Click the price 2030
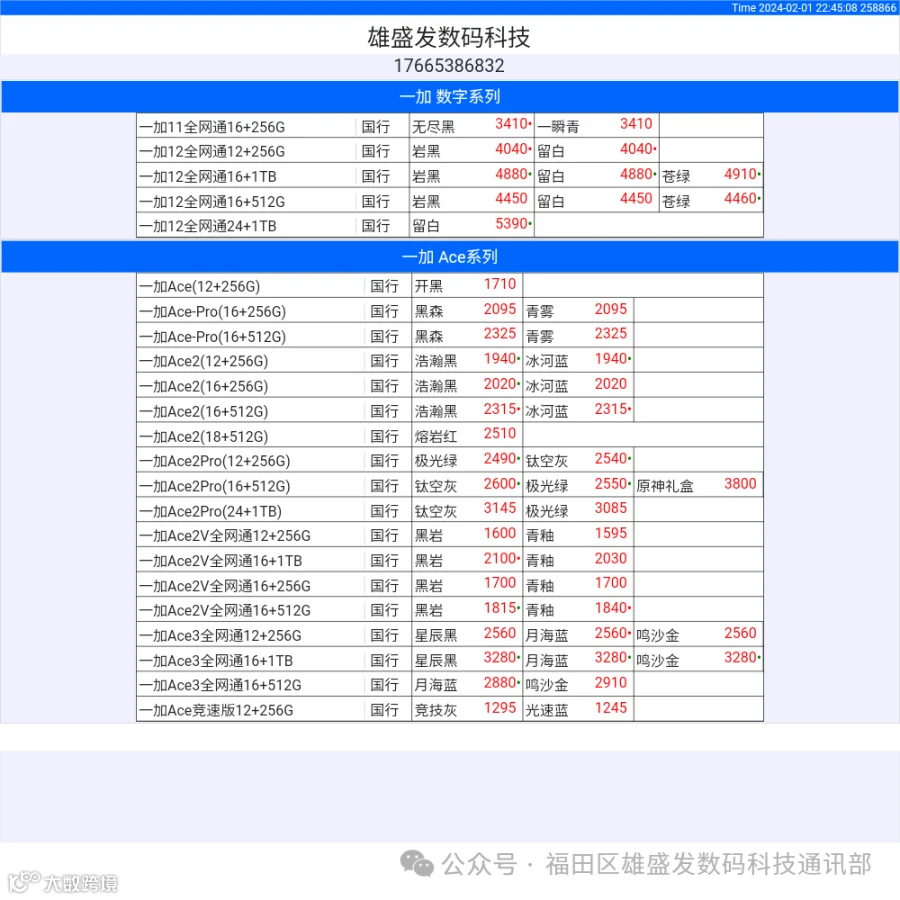This screenshot has width=900, height=900. pyautogui.click(x=611, y=558)
